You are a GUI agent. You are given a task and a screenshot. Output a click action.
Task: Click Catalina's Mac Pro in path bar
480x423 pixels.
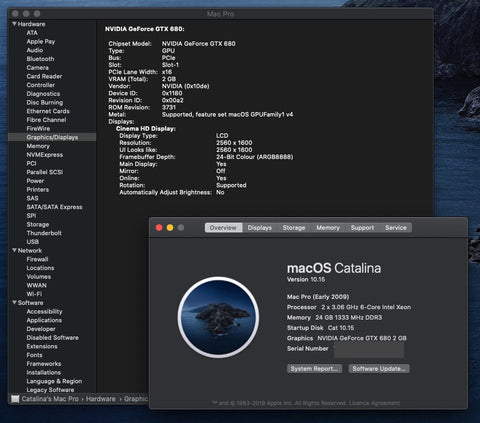coord(50,399)
